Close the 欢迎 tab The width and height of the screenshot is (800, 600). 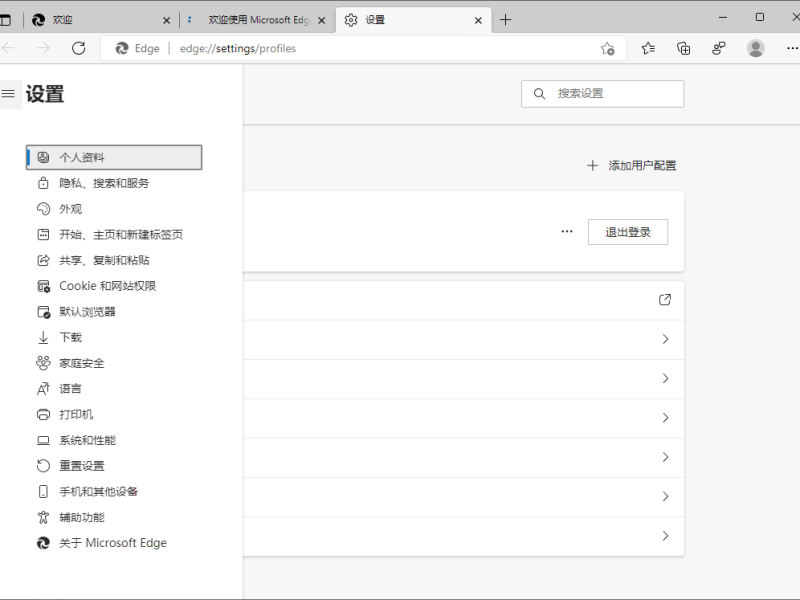(166, 20)
